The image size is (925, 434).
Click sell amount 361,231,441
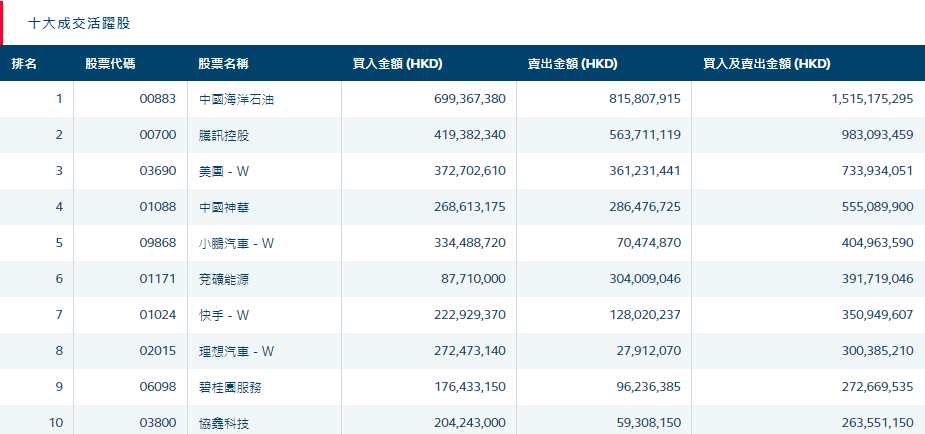[x=645, y=171]
